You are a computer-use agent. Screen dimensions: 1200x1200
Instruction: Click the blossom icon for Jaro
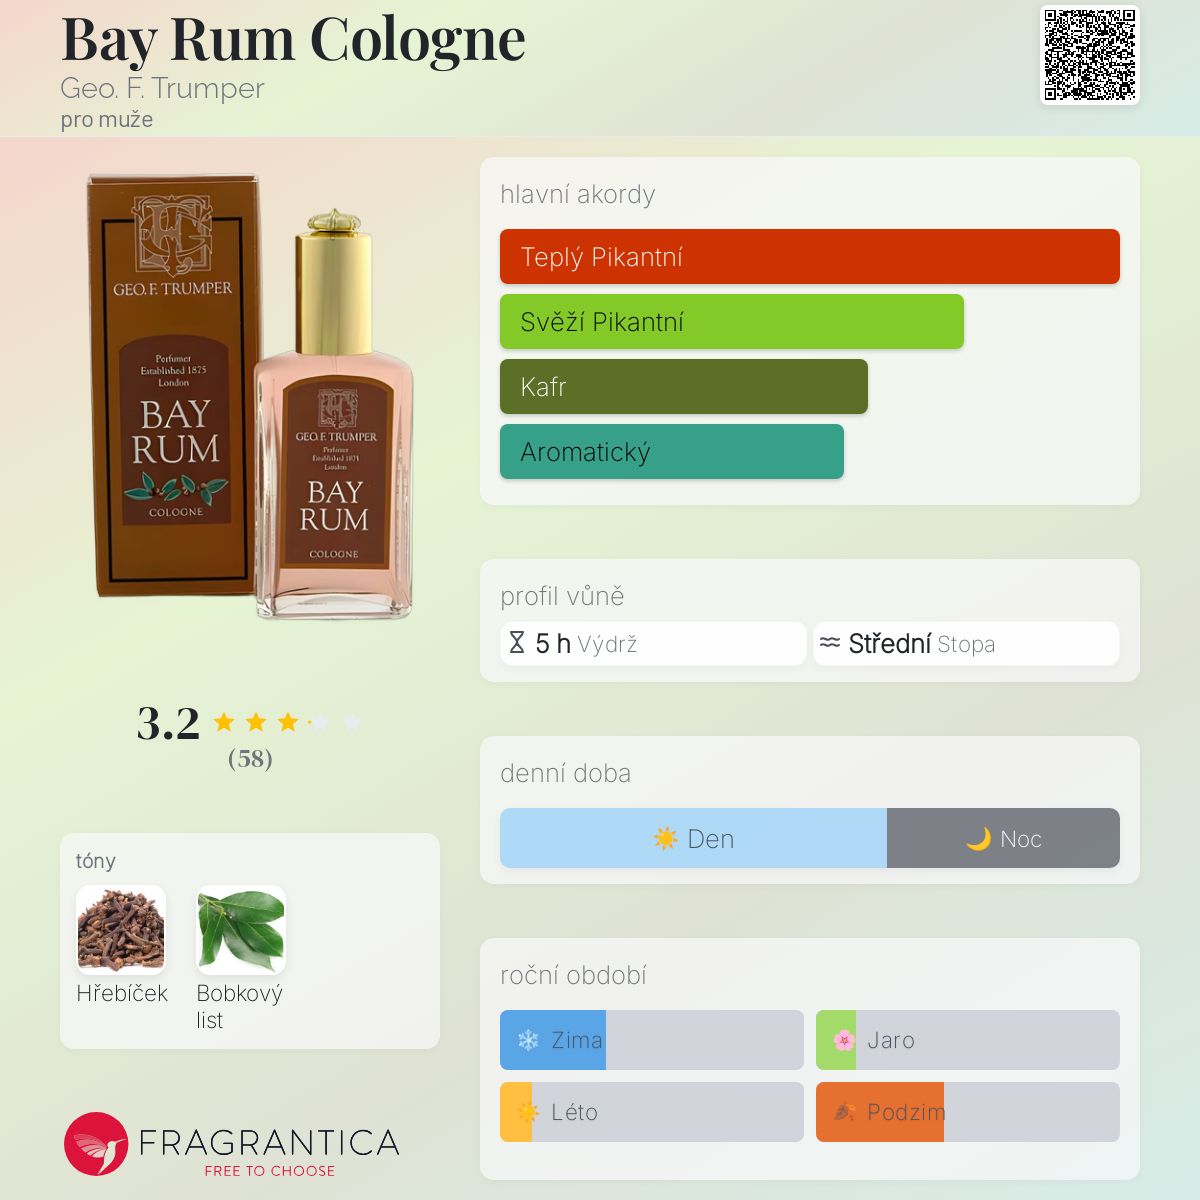coord(844,1040)
